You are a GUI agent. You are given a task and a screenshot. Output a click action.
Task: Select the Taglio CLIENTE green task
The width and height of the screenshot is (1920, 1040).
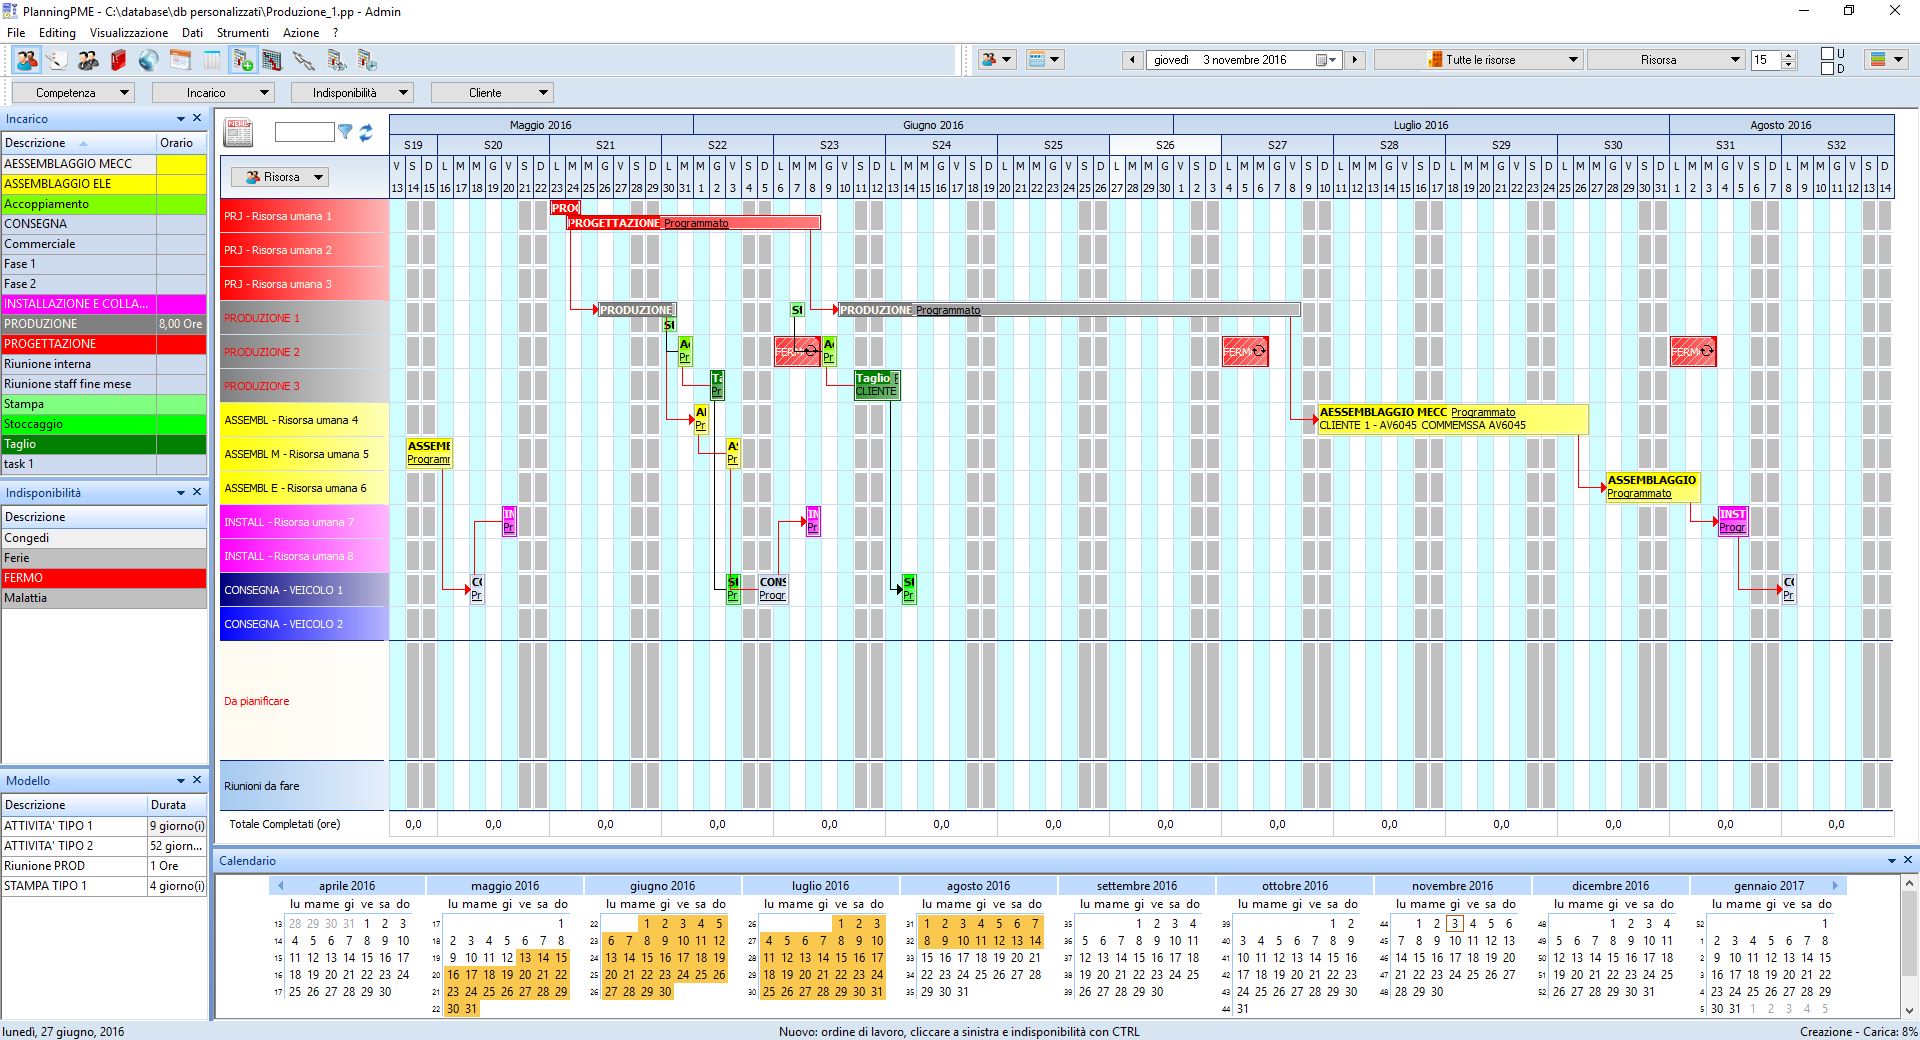(x=877, y=384)
